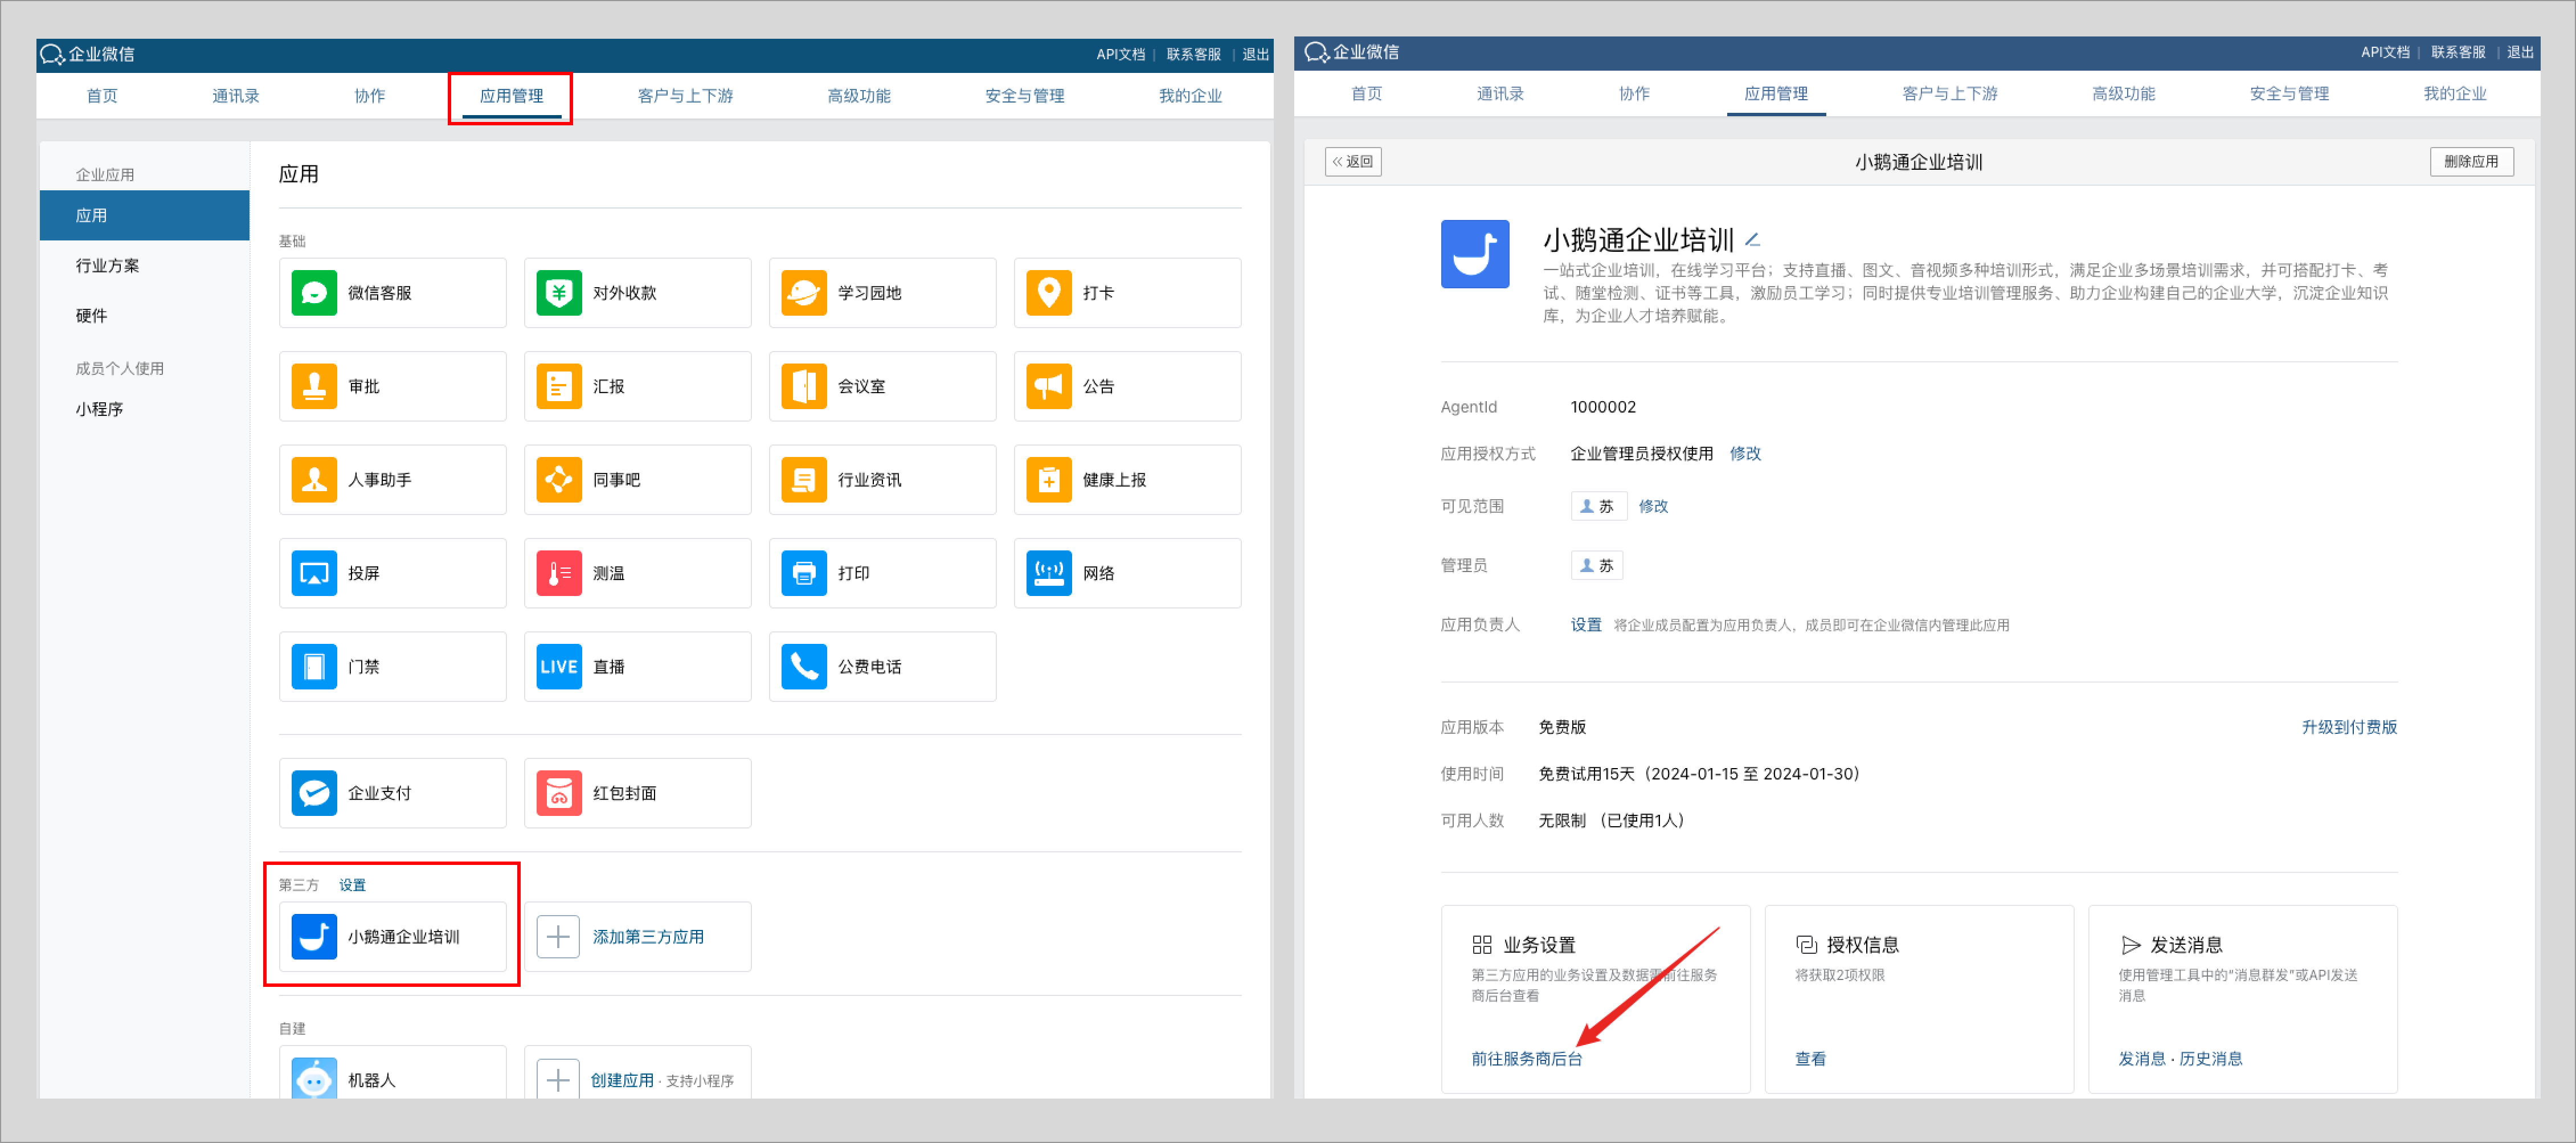Screen dimensions: 2576x1143
Task: Click 前往服务商后台 link
Action: tap(1526, 1058)
